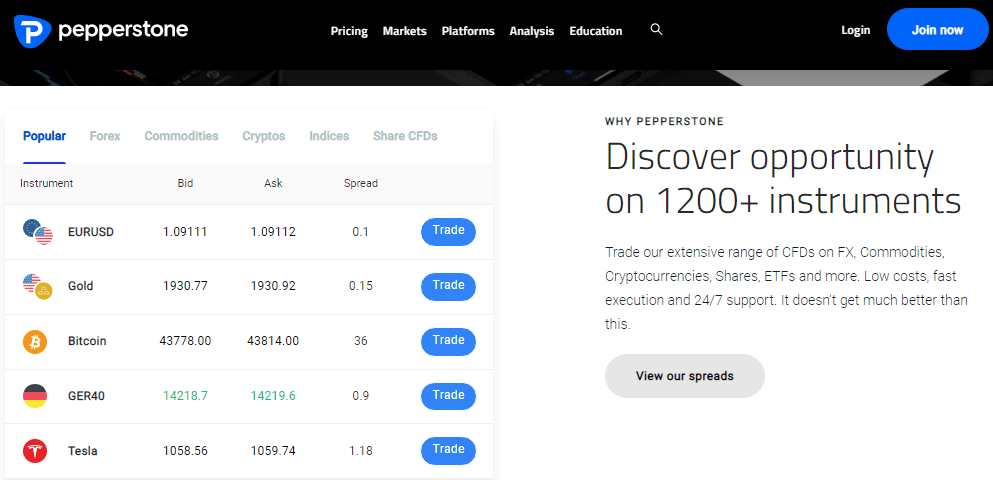Click Trade button for Tesla
Screen dimensions: 993x480
448,450
